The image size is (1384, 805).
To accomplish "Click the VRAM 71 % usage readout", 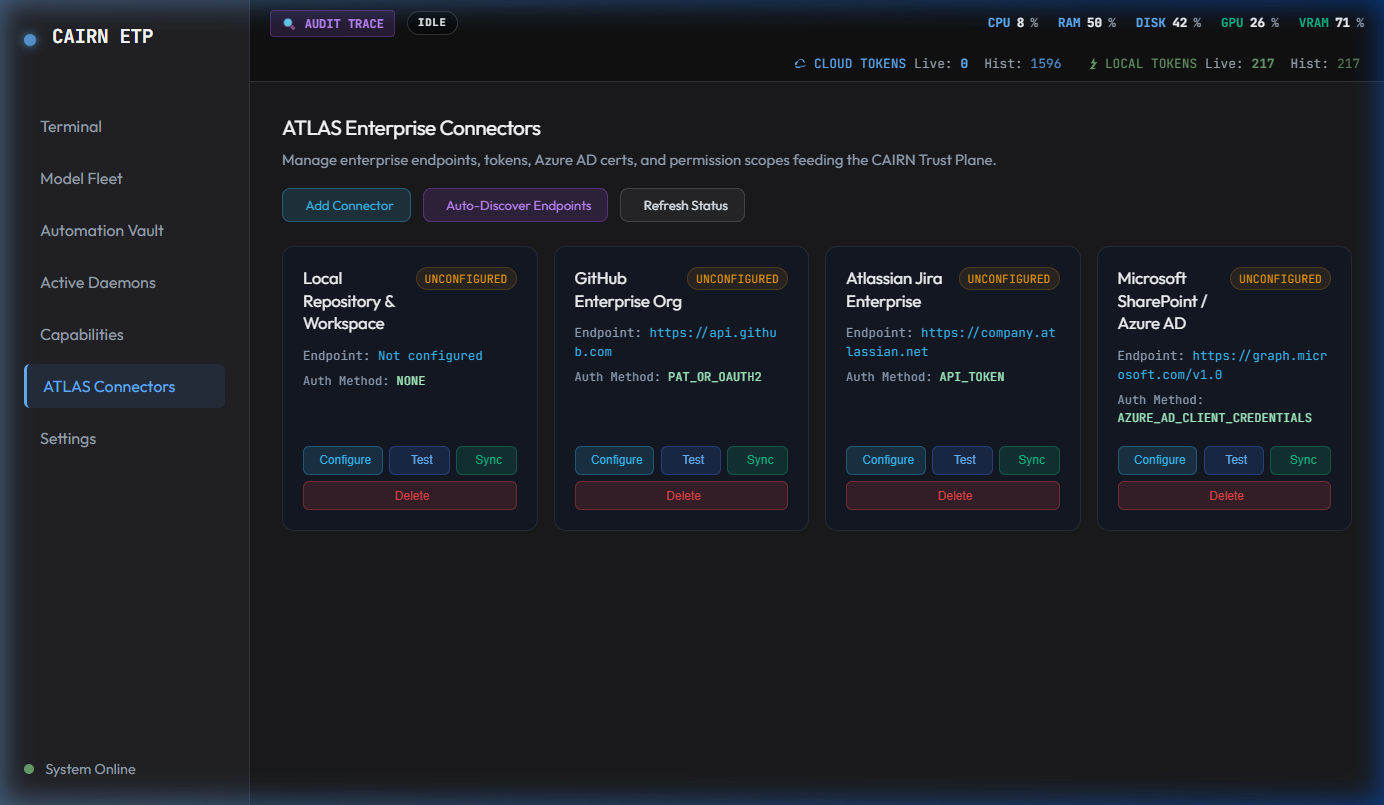I will (x=1332, y=23).
